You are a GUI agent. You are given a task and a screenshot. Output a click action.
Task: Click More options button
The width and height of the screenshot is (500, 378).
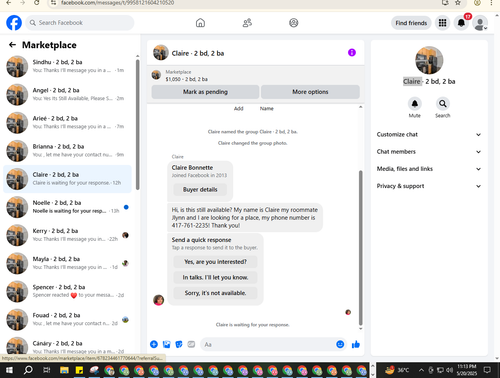(310, 92)
